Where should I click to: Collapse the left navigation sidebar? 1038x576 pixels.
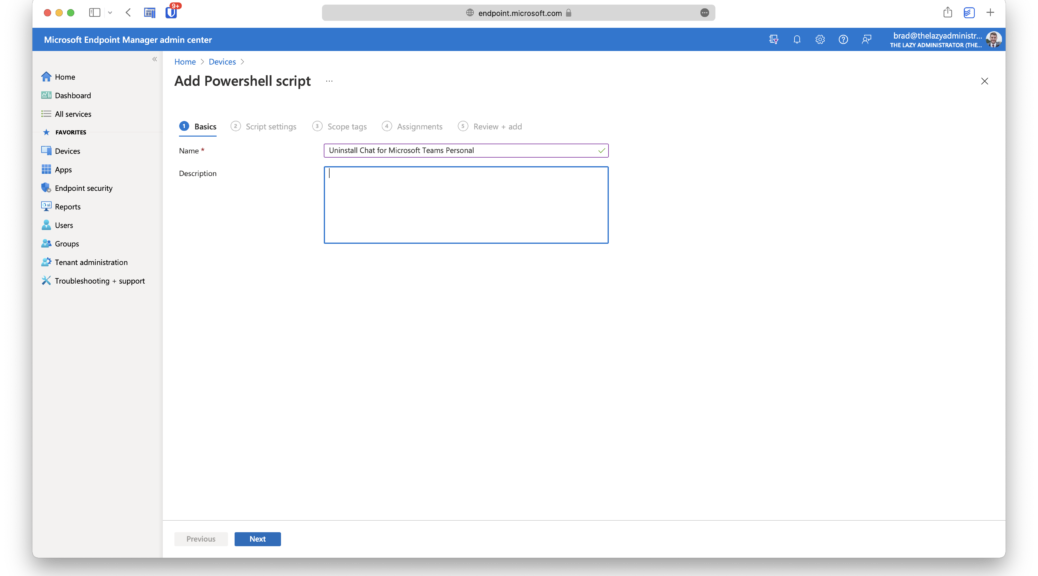point(154,59)
